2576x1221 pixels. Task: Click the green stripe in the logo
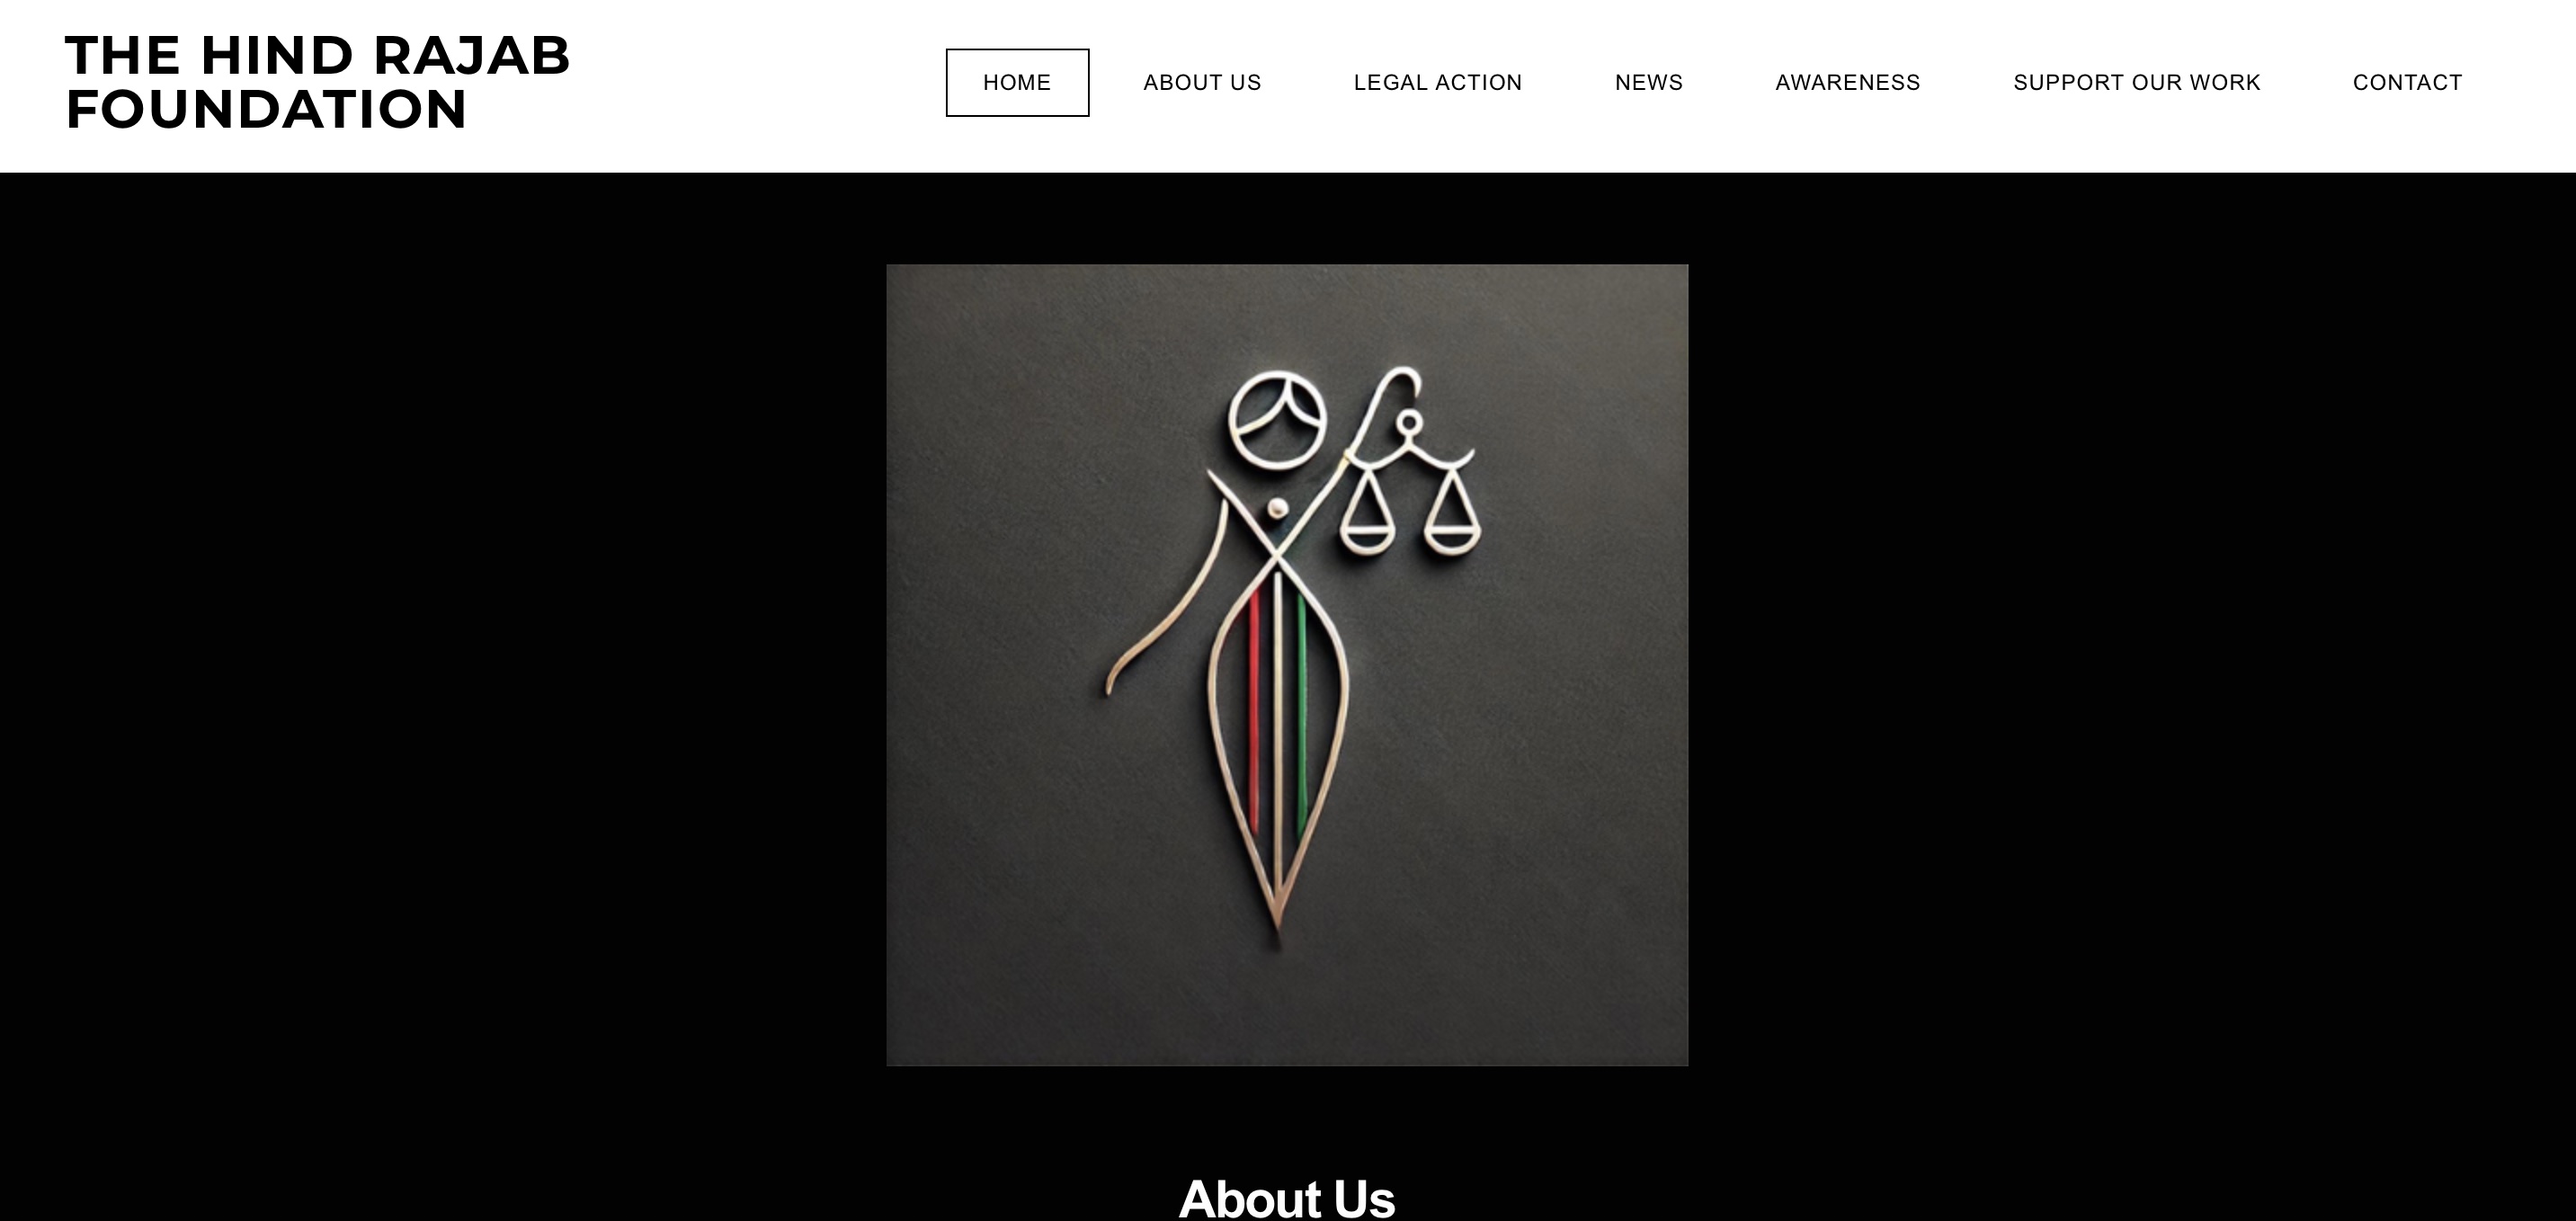pos(1301,715)
